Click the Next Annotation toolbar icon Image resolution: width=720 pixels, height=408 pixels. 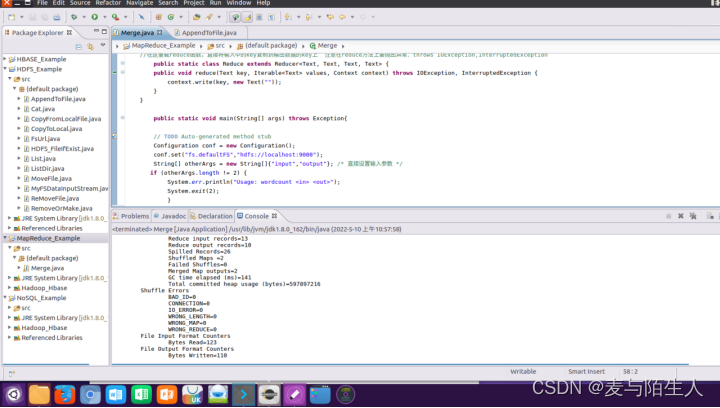coord(288,17)
